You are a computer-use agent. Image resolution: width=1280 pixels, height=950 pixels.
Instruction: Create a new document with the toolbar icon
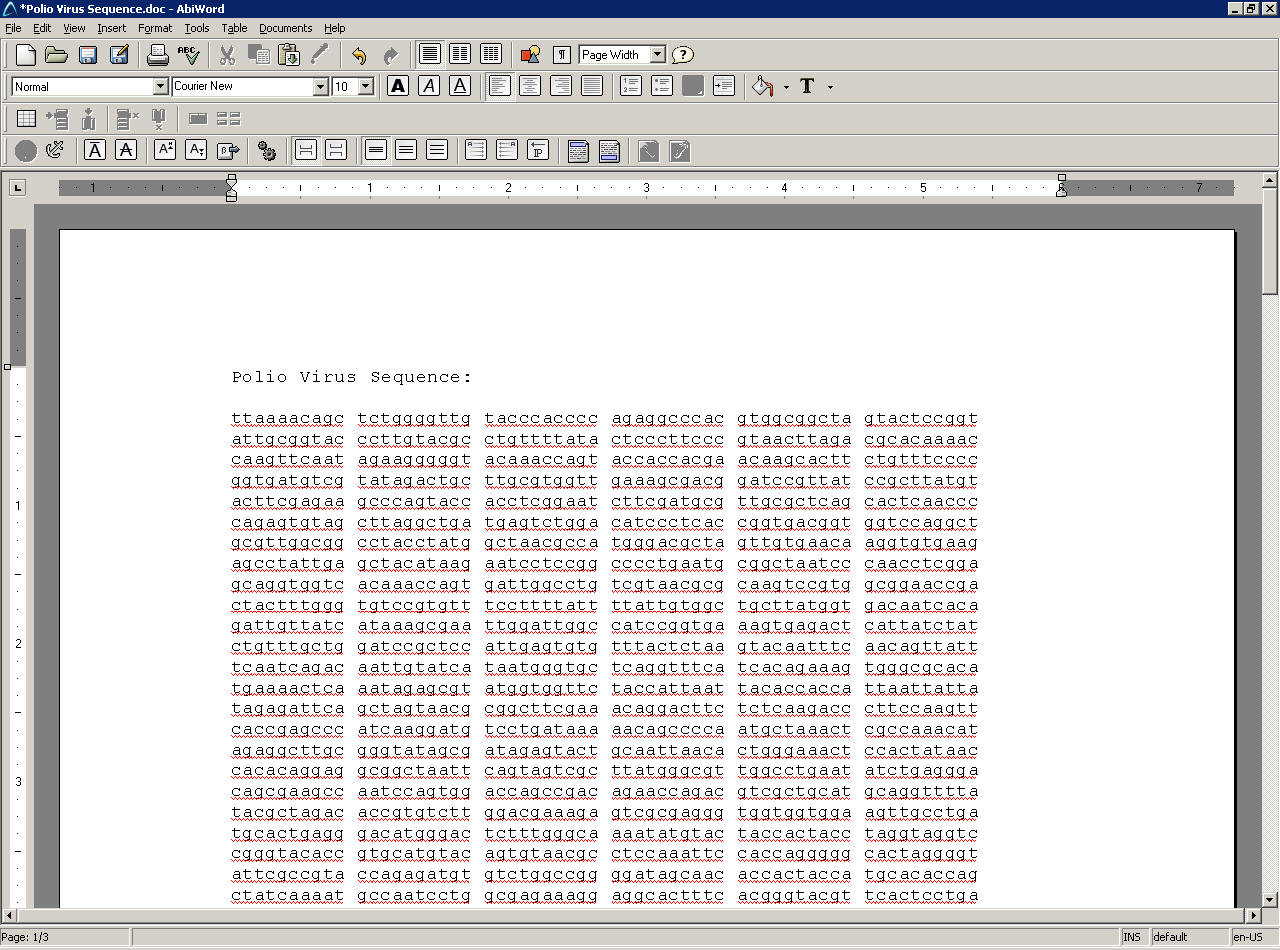[26, 55]
